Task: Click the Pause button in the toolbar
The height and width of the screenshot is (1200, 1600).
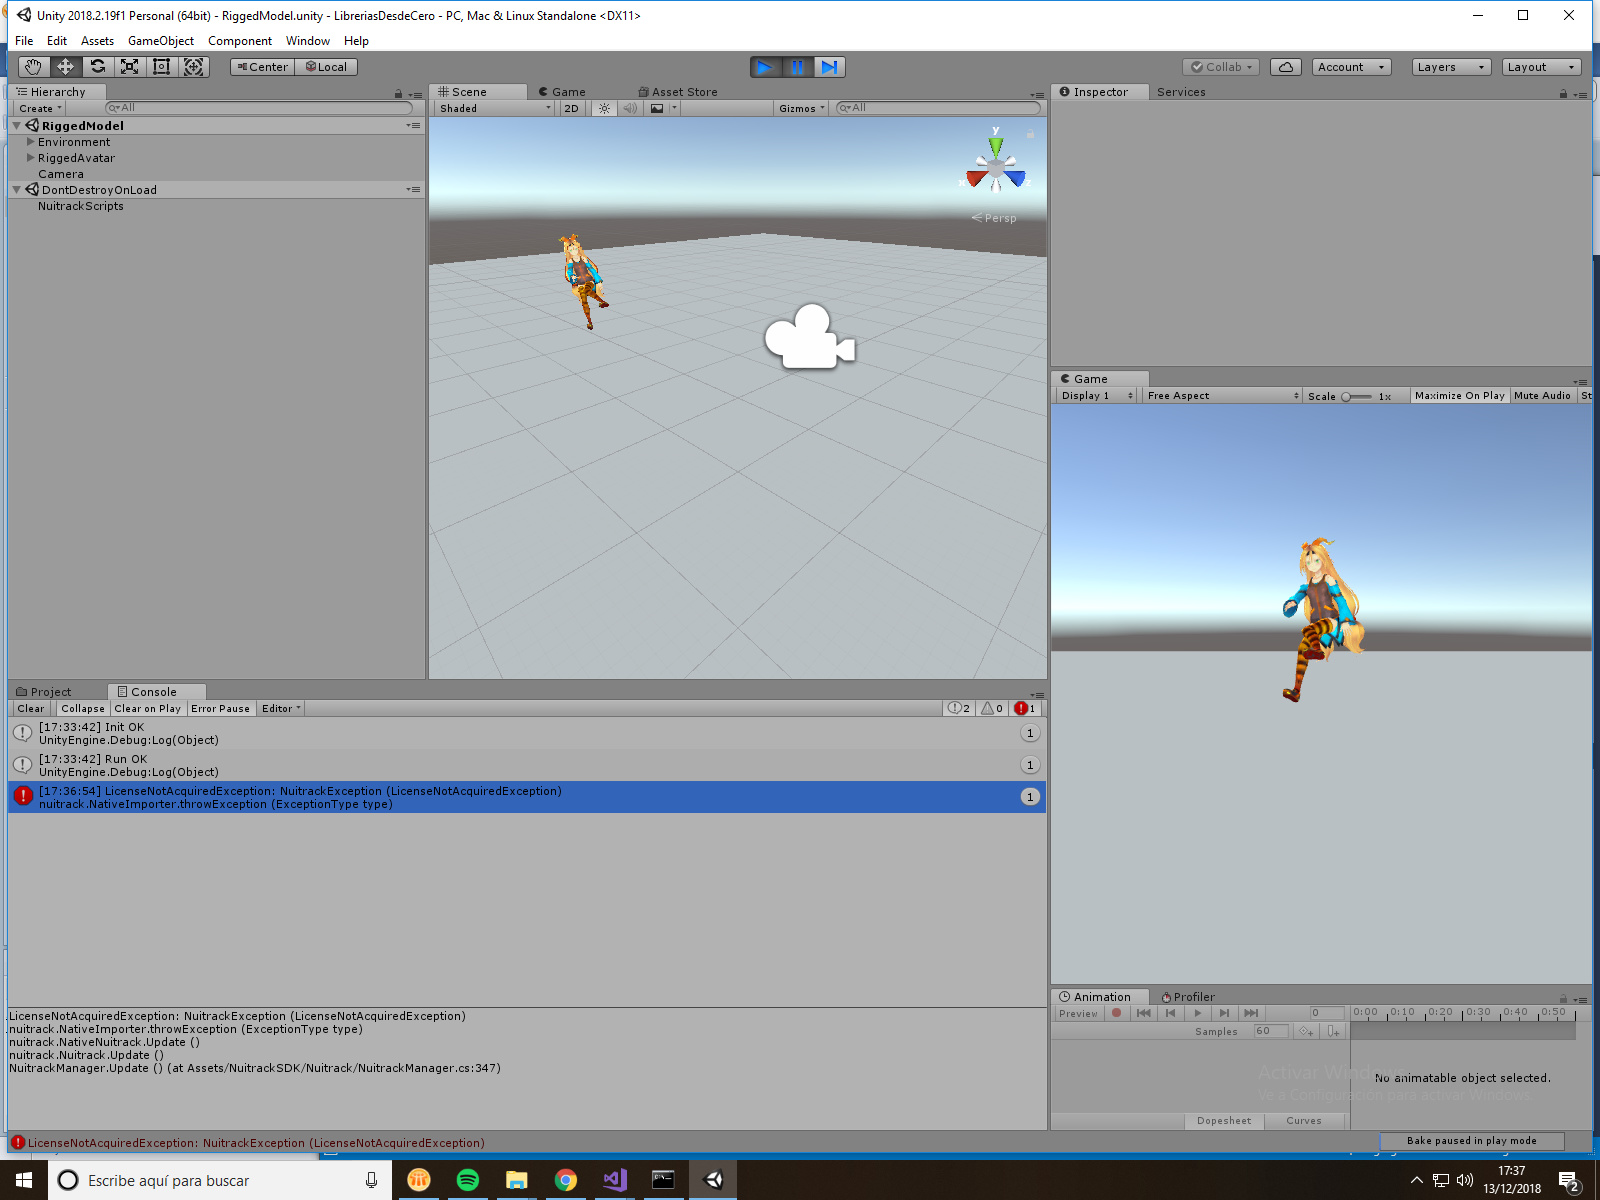Action: 797,67
